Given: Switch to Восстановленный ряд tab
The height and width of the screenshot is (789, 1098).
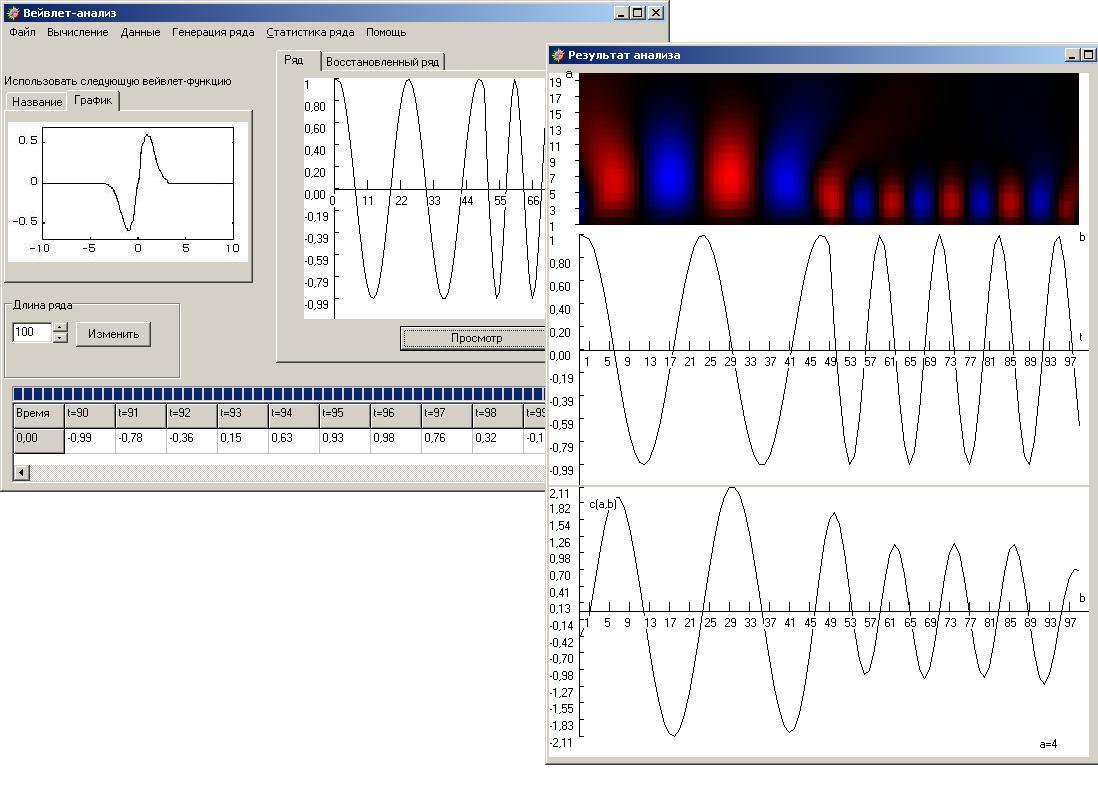Looking at the screenshot, I should (382, 62).
